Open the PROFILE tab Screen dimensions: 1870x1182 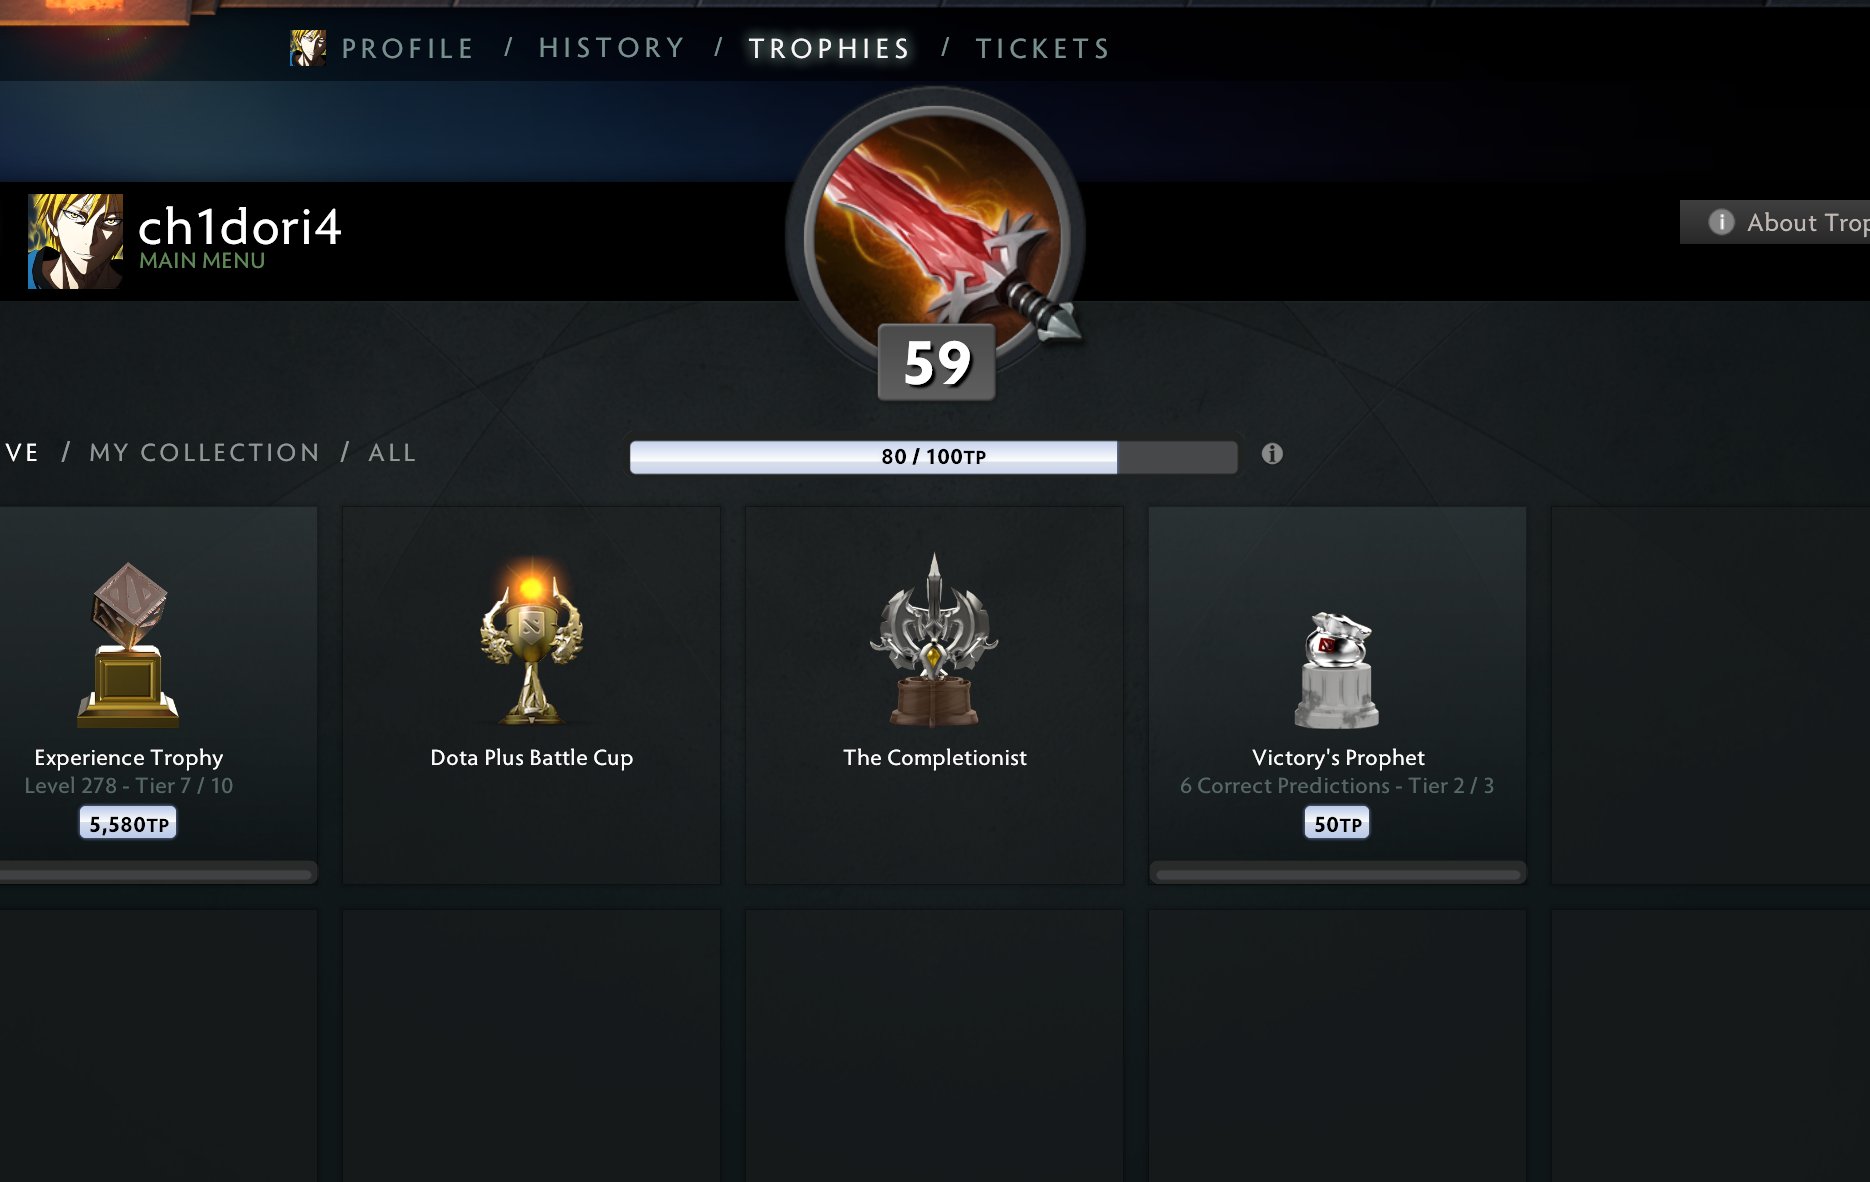point(407,48)
